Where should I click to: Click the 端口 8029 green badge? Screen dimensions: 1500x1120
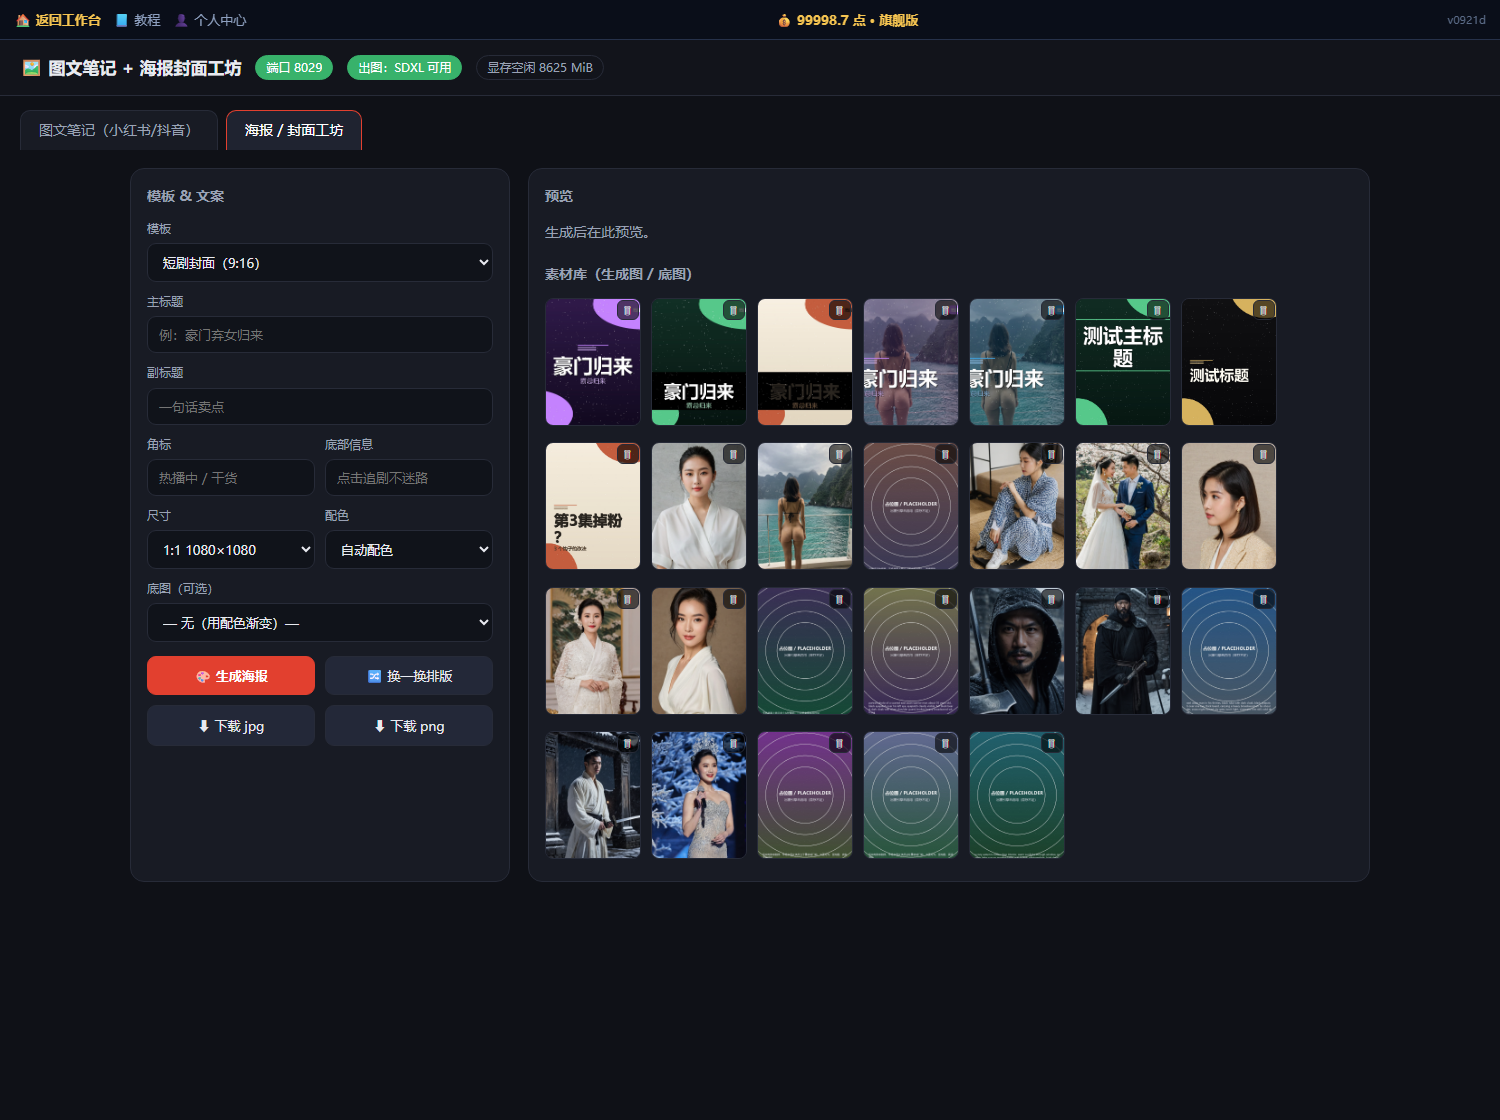click(294, 68)
